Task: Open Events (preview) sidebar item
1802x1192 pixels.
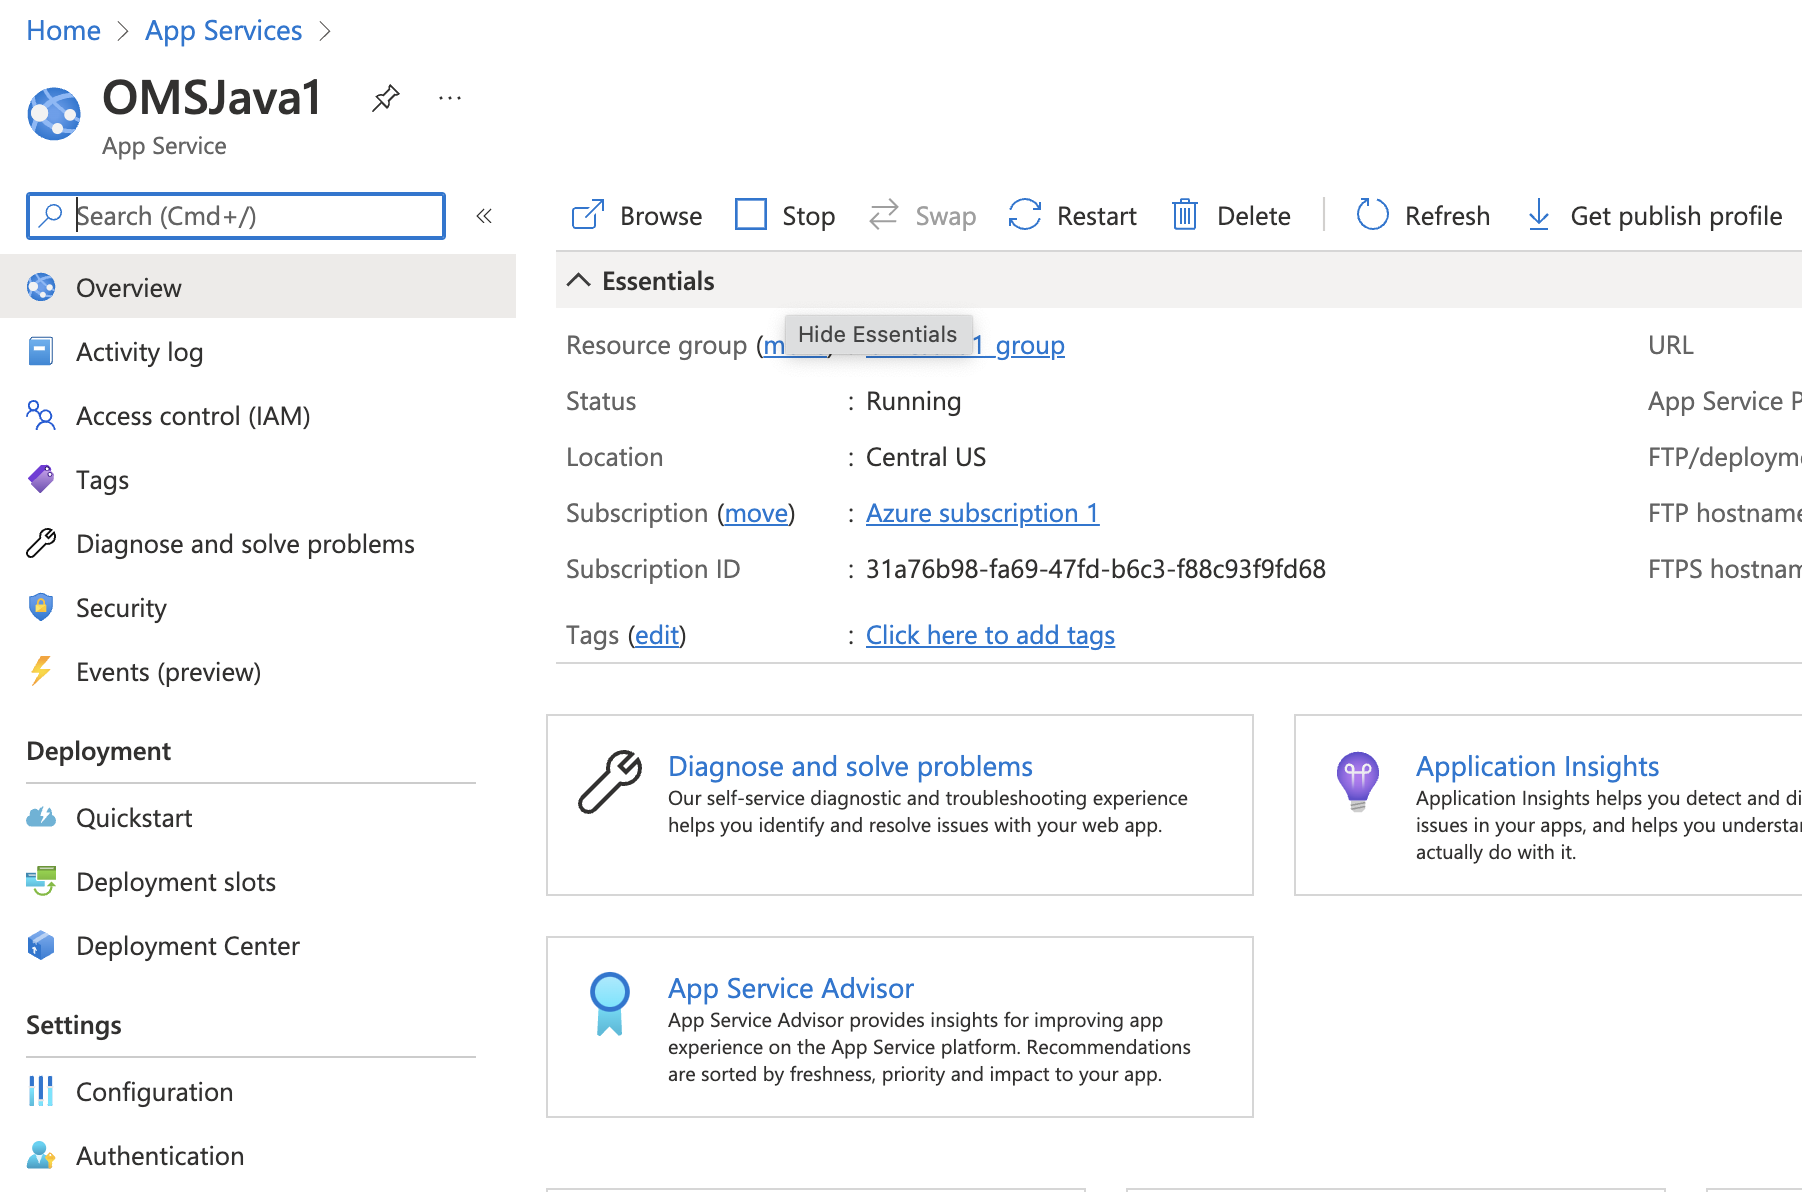Action: (x=258, y=672)
